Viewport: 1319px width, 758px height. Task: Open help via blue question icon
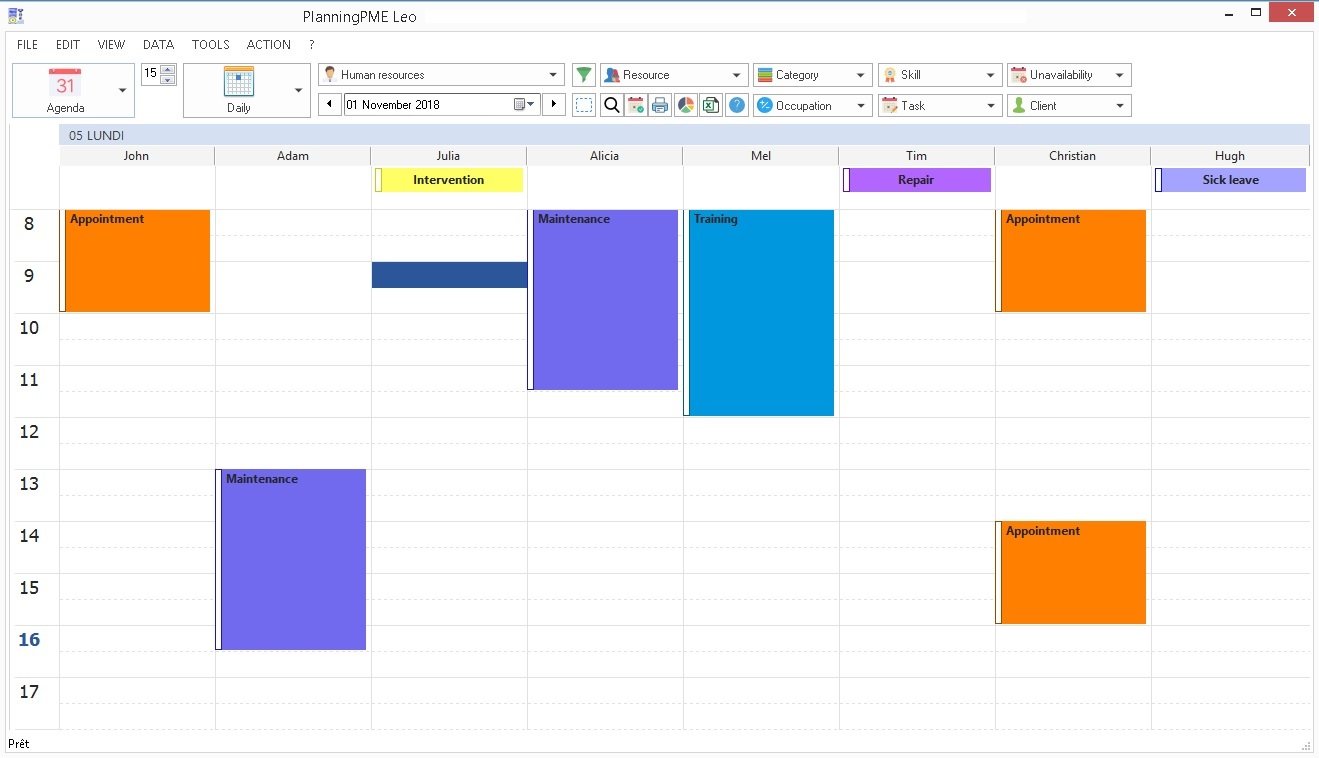pyautogui.click(x=737, y=105)
